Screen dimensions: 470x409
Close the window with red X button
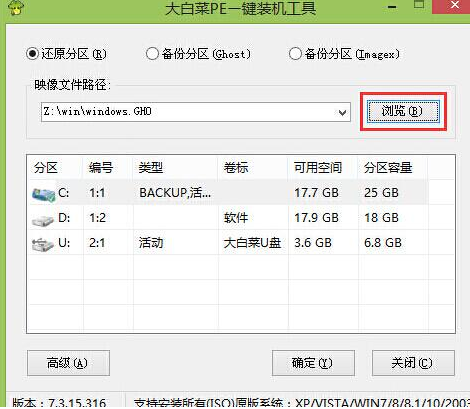click(455, 6)
